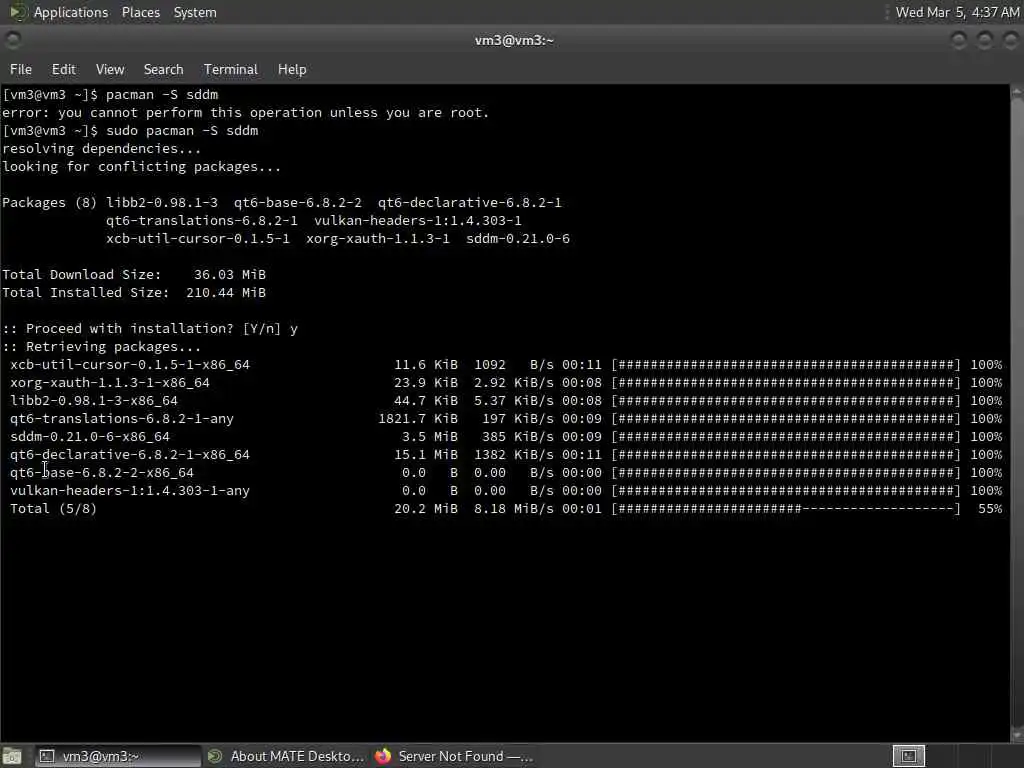Click the qt6-base-6.8.2-2-x86_64 download row
The width and height of the screenshot is (1024, 768).
506,472
